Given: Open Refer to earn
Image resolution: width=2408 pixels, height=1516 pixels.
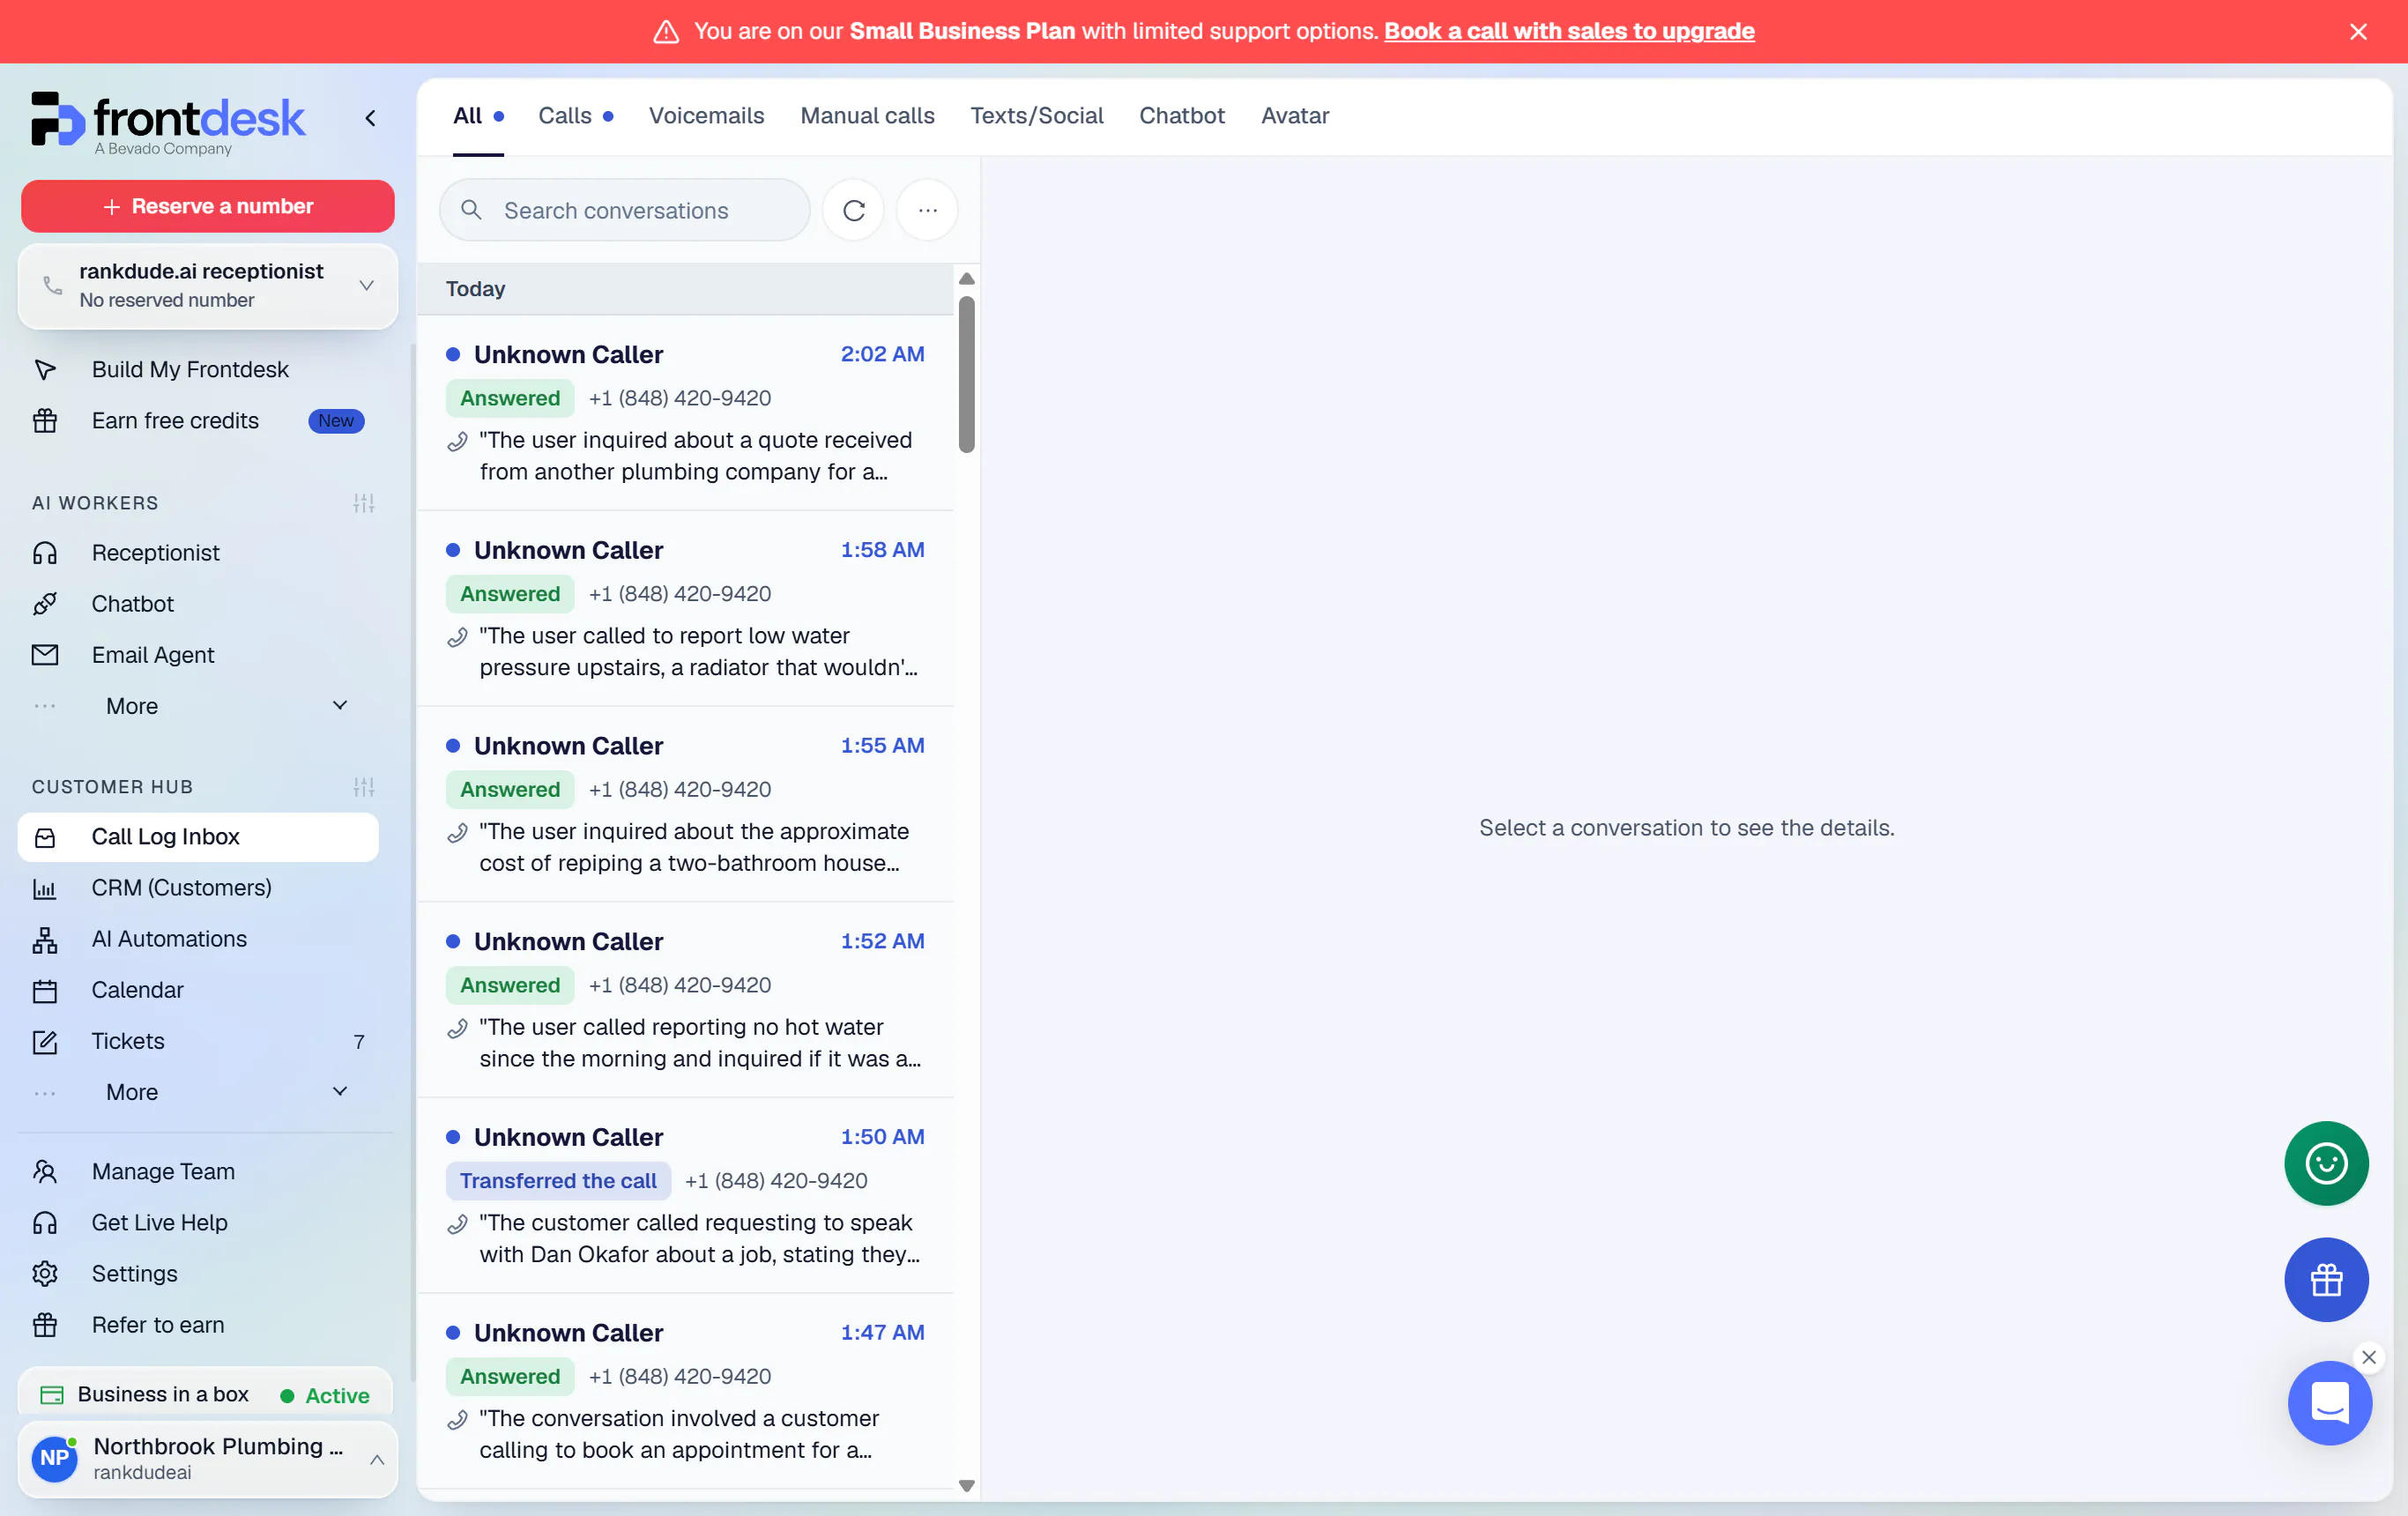Looking at the screenshot, I should [197, 1325].
